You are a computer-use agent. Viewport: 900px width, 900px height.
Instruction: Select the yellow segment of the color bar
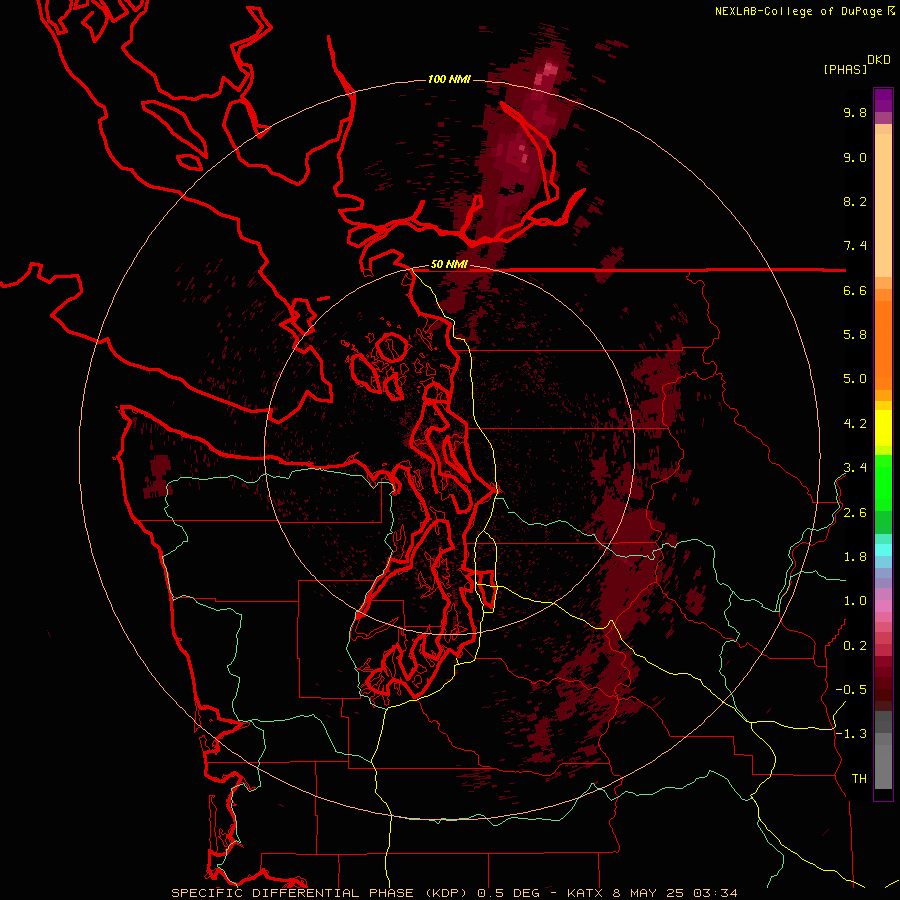click(883, 428)
